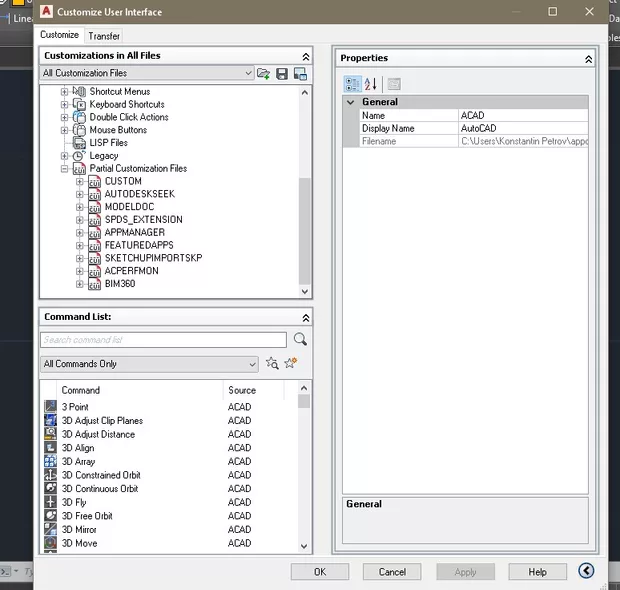This screenshot has height=590, width=620.
Task: Switch to the Transfer tab
Action: click(x=104, y=36)
